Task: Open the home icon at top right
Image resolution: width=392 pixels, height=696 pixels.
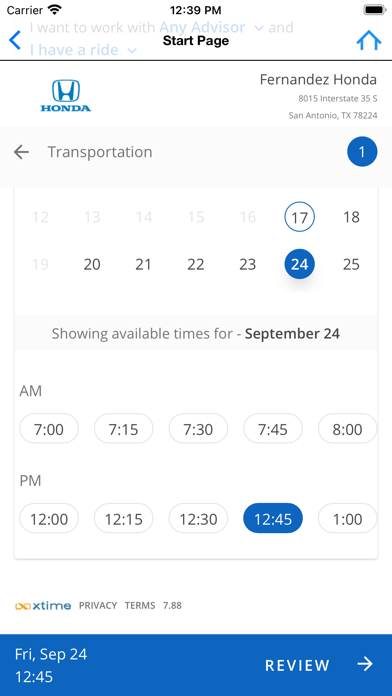Action: [x=368, y=40]
